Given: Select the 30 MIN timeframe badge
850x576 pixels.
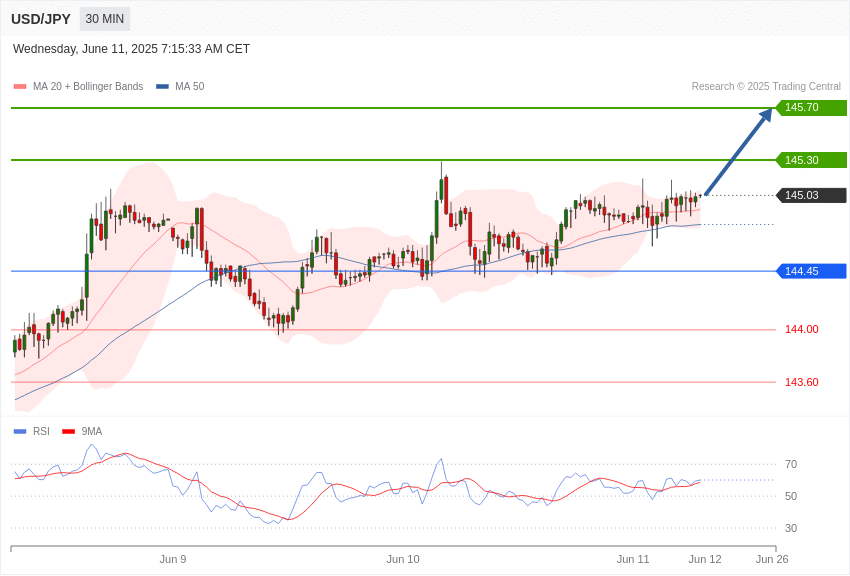Looking at the screenshot, I should pos(105,19).
